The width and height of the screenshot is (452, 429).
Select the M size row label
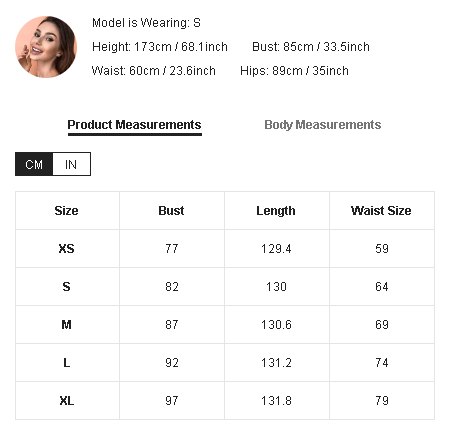(66, 325)
